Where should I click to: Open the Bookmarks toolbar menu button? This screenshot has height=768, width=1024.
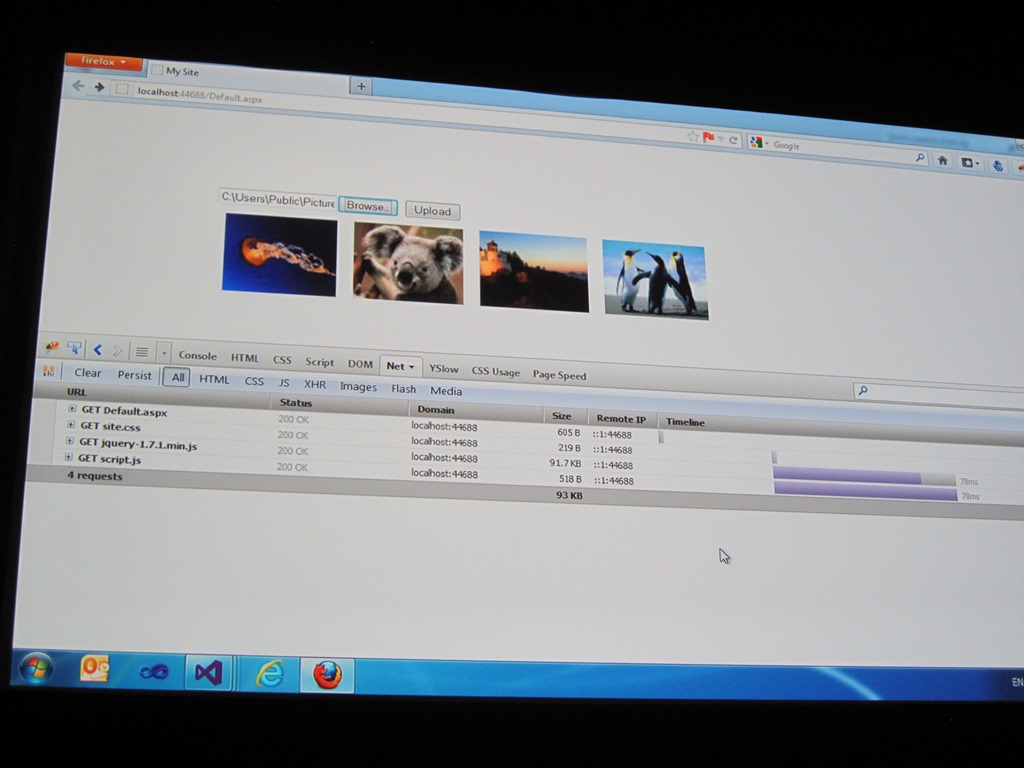click(970, 163)
